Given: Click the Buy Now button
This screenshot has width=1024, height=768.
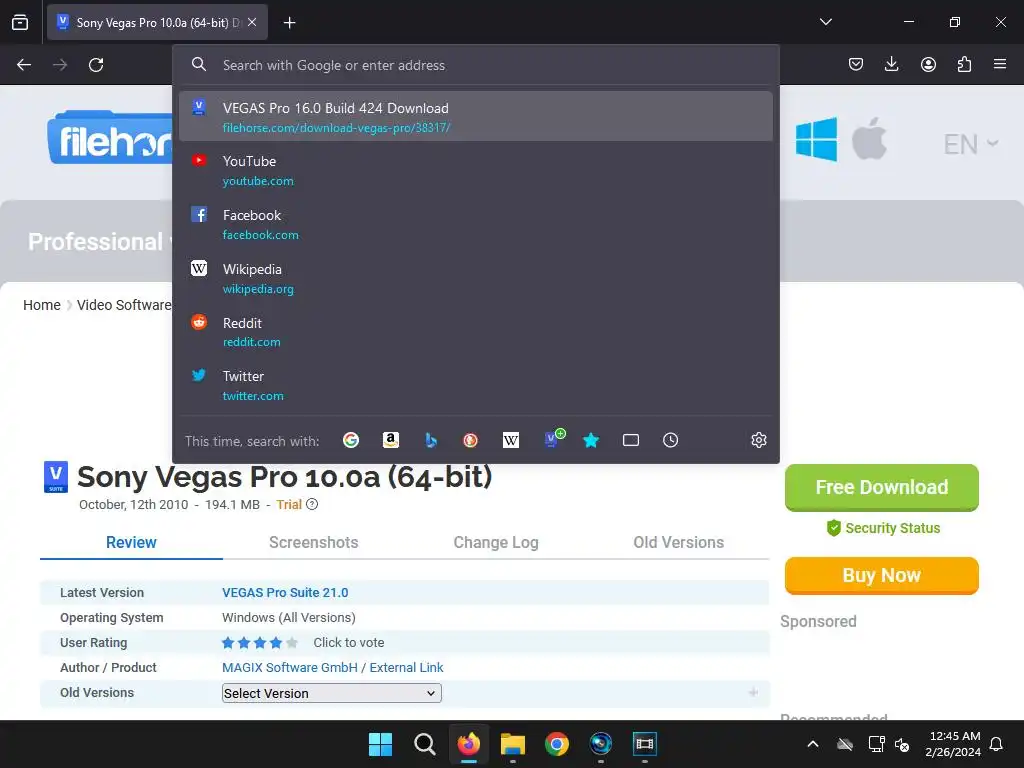Looking at the screenshot, I should (x=882, y=575).
